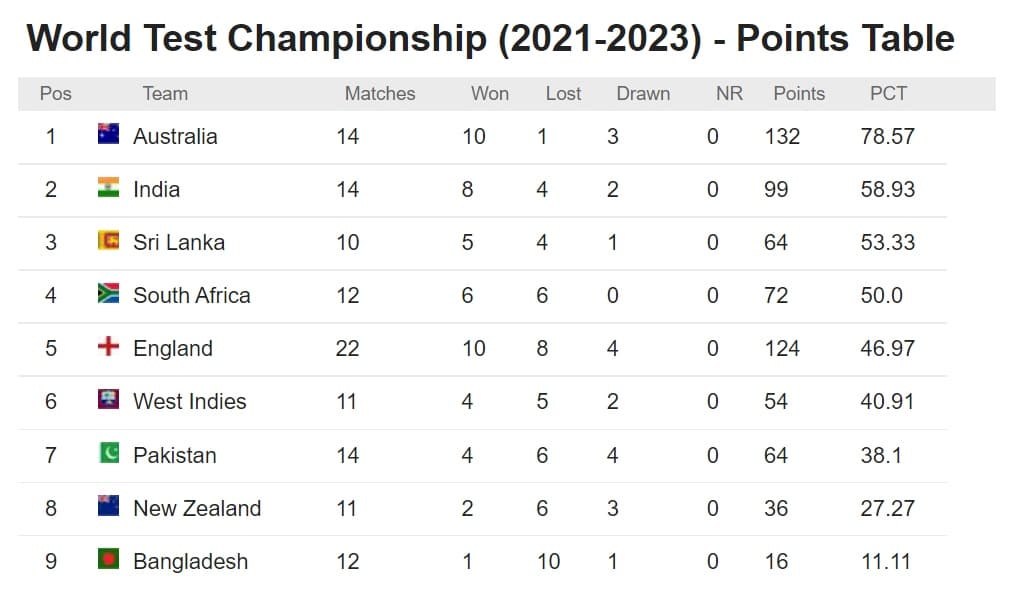Sort by the Drawn column header
Image resolution: width=1013 pixels, height=615 pixels.
[x=643, y=94]
